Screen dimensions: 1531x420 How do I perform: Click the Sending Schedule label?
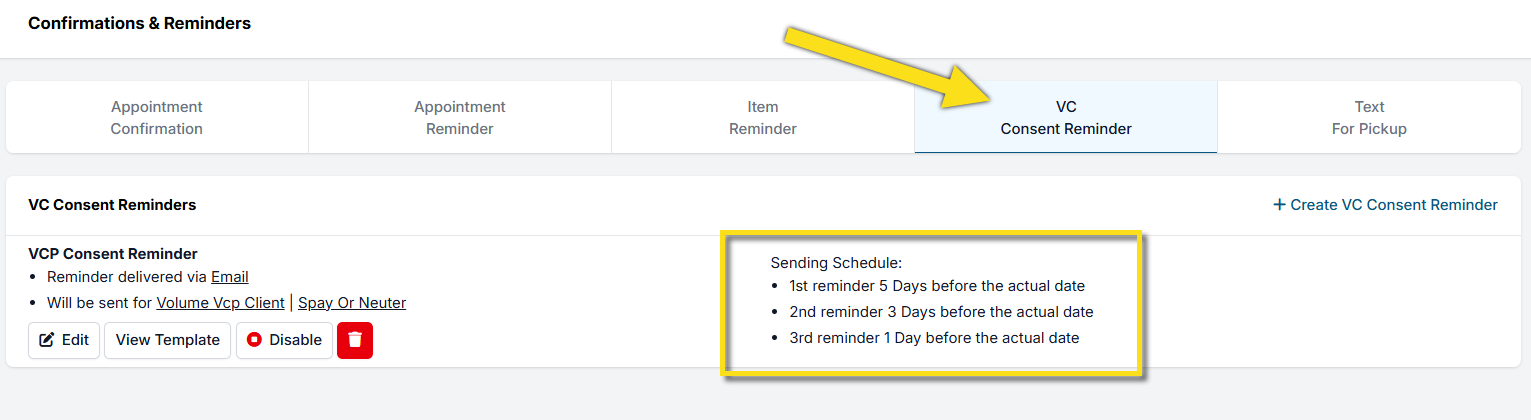pos(836,263)
